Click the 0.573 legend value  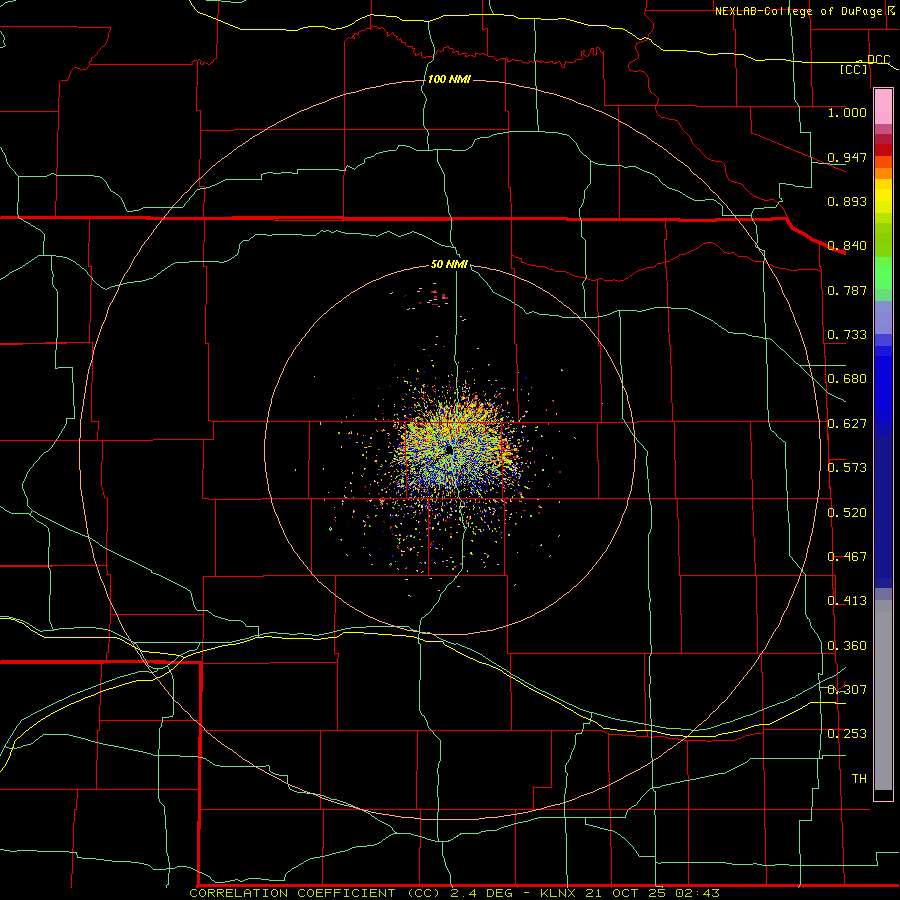point(847,468)
